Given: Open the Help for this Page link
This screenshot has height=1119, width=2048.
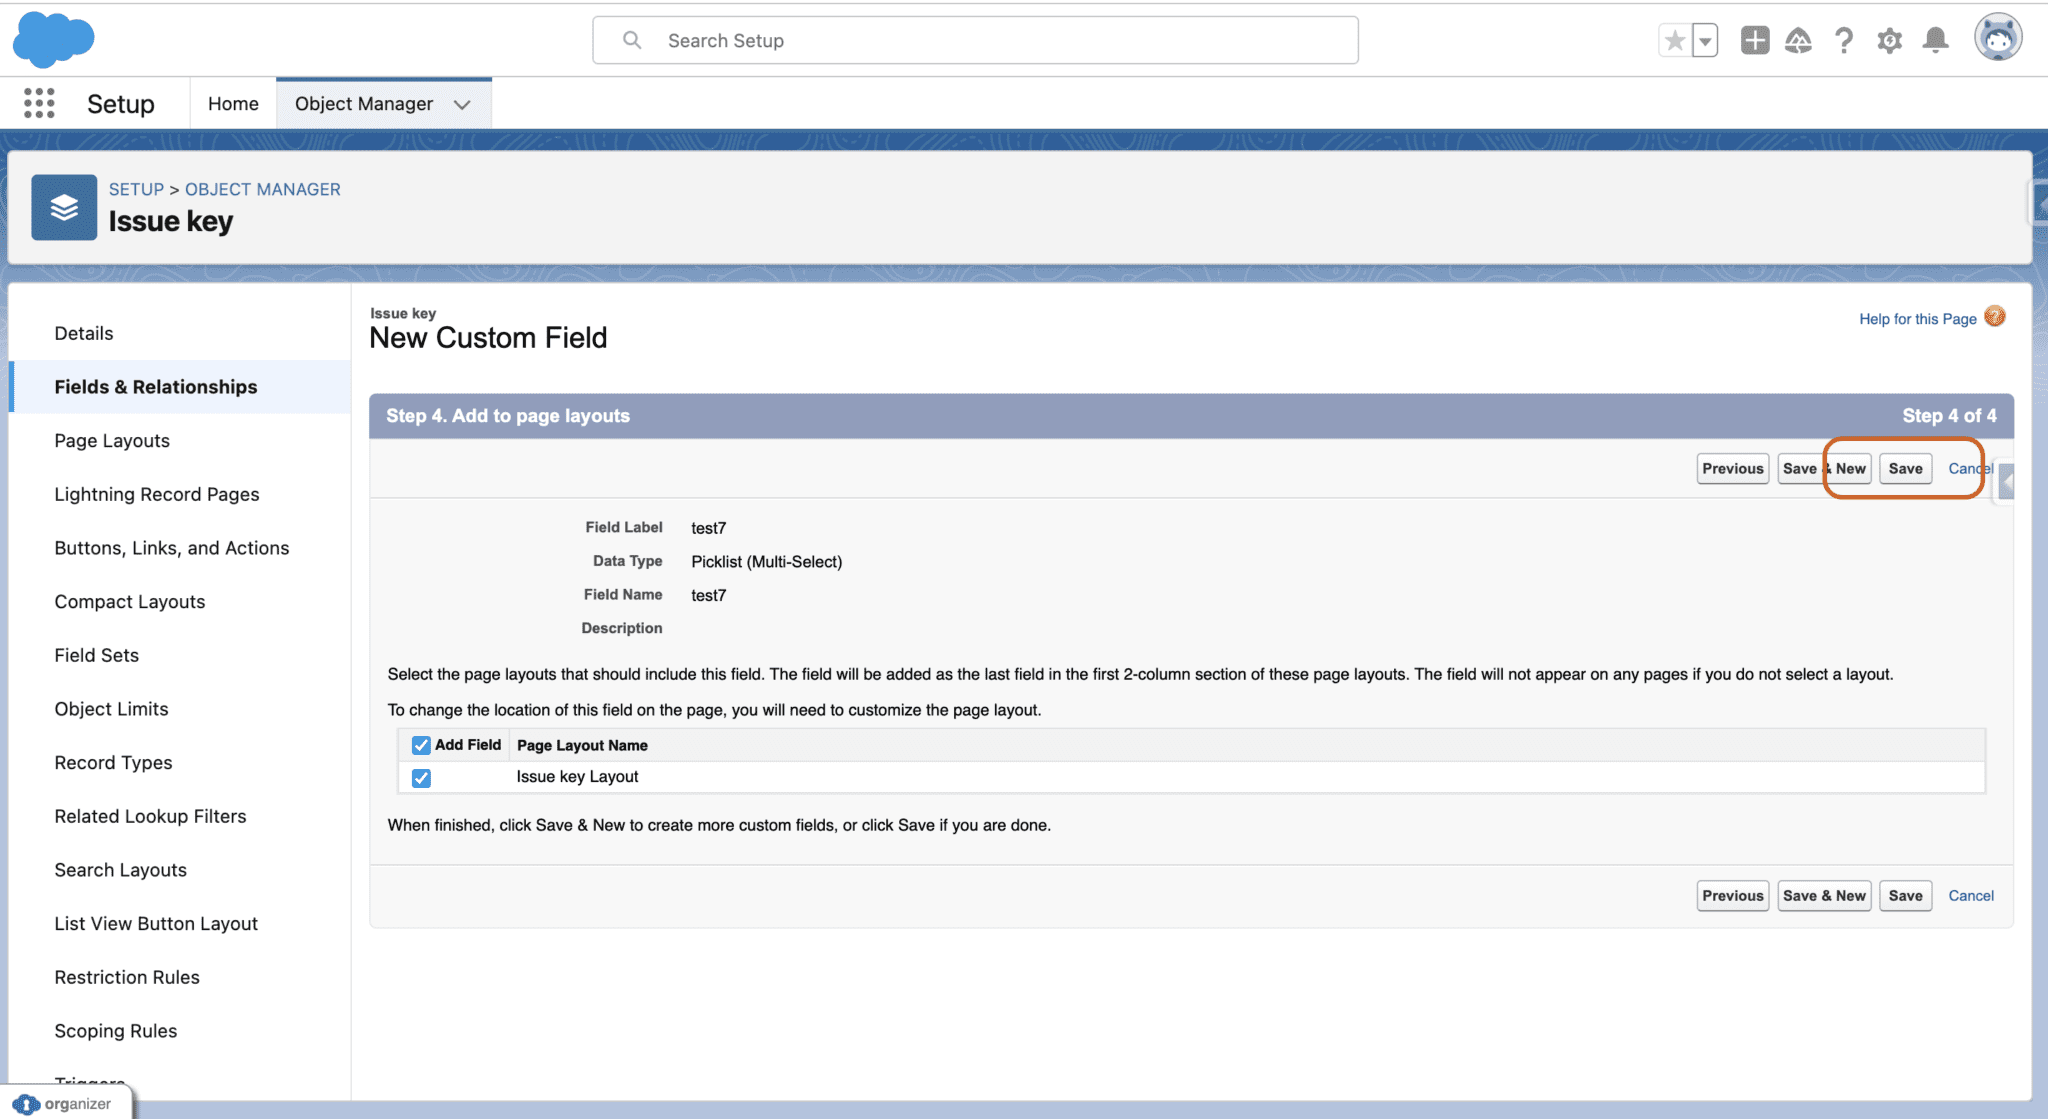Looking at the screenshot, I should click(1917, 318).
